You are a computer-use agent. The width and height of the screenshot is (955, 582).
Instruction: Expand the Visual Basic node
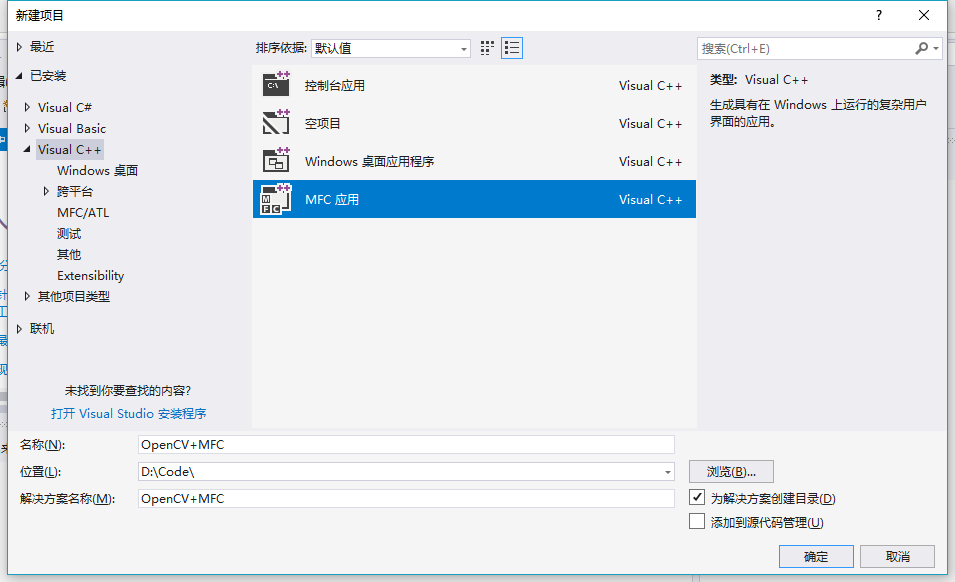tap(27, 128)
